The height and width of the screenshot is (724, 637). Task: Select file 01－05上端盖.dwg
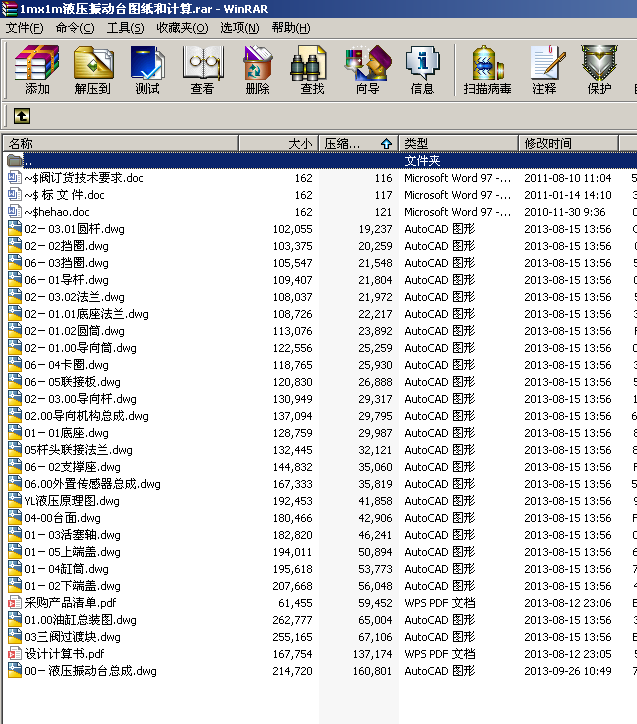point(72,552)
